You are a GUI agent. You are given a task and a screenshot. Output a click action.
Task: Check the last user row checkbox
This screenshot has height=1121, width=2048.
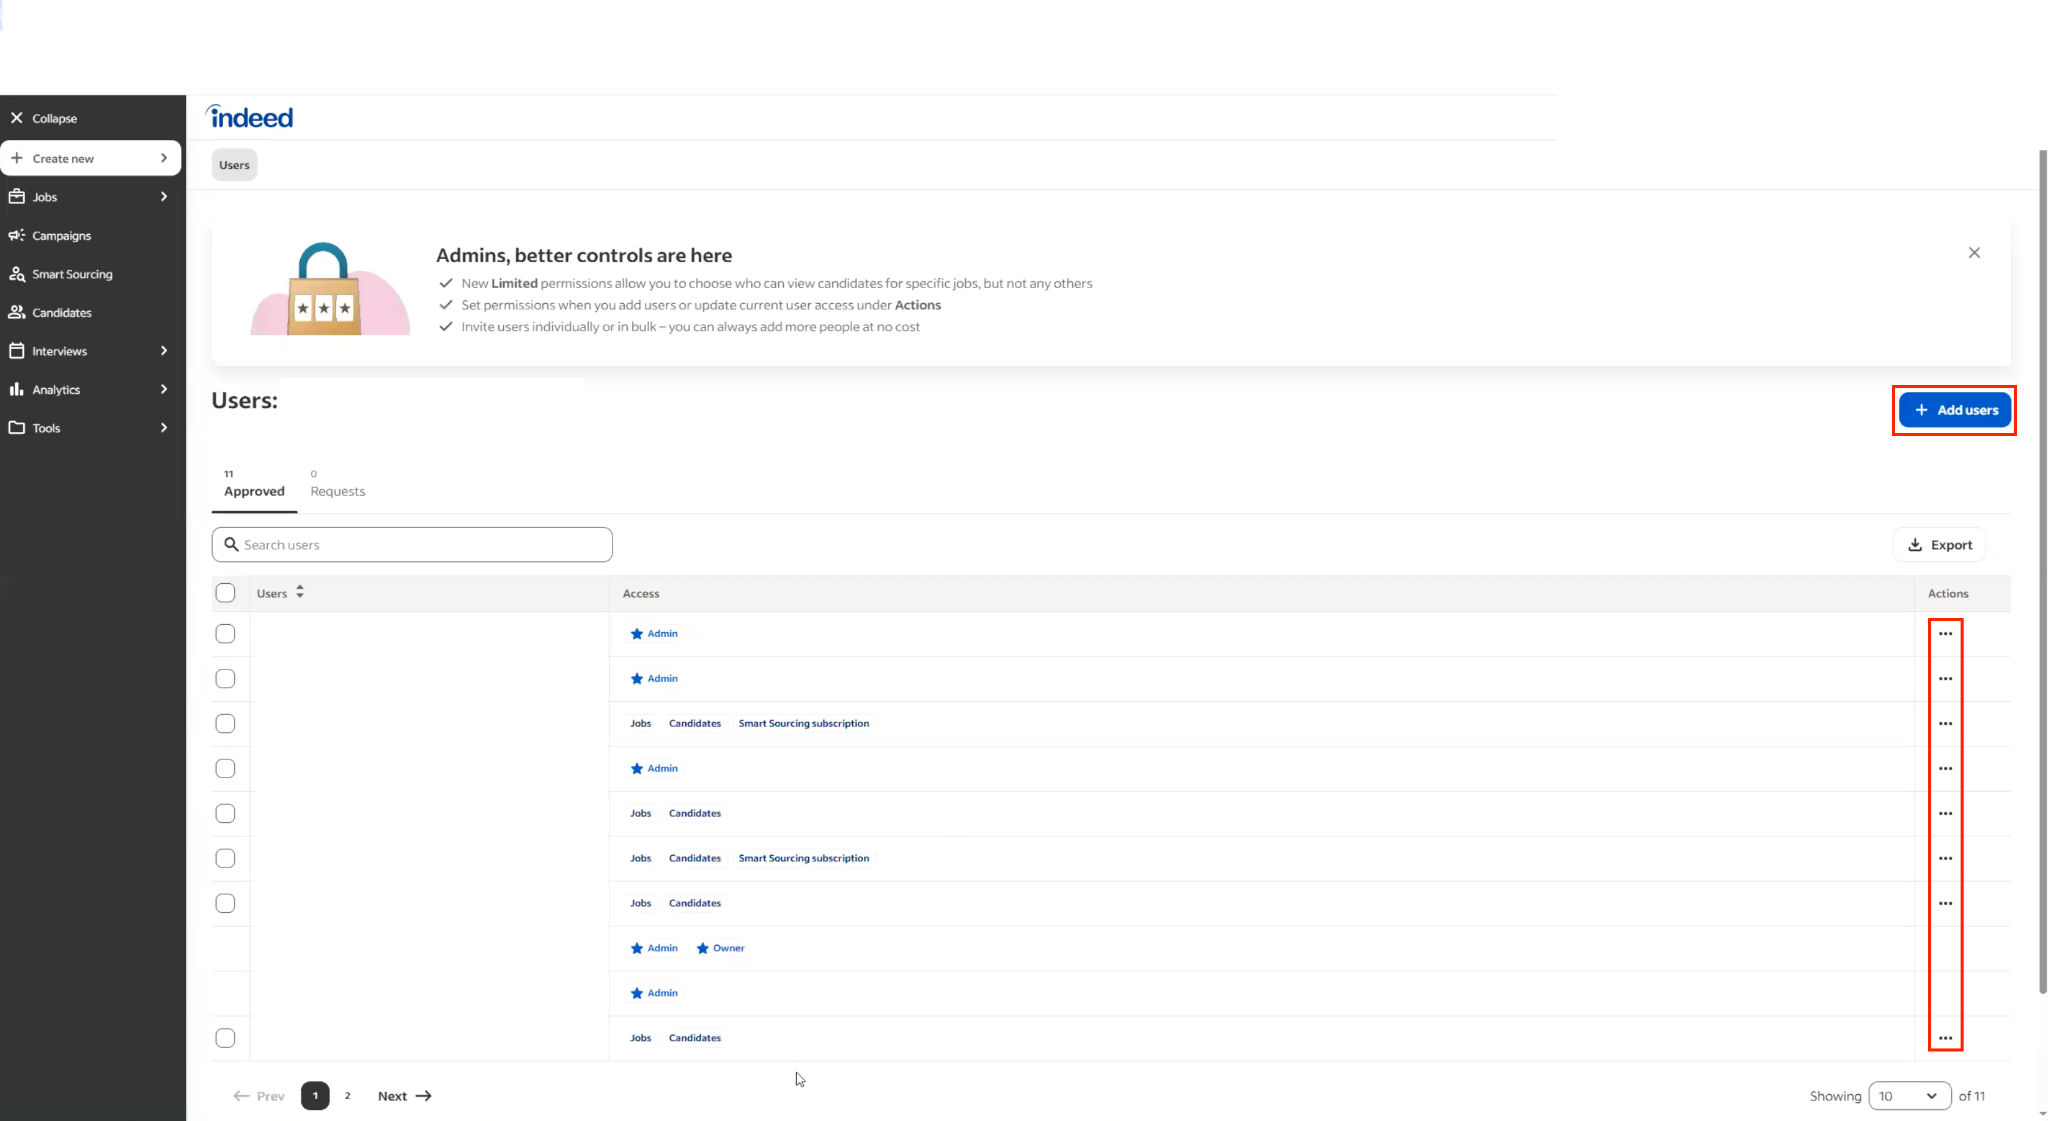(x=225, y=1038)
